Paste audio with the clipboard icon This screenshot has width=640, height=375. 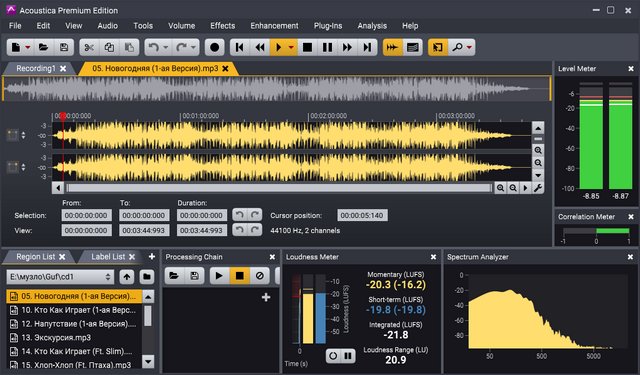point(129,47)
